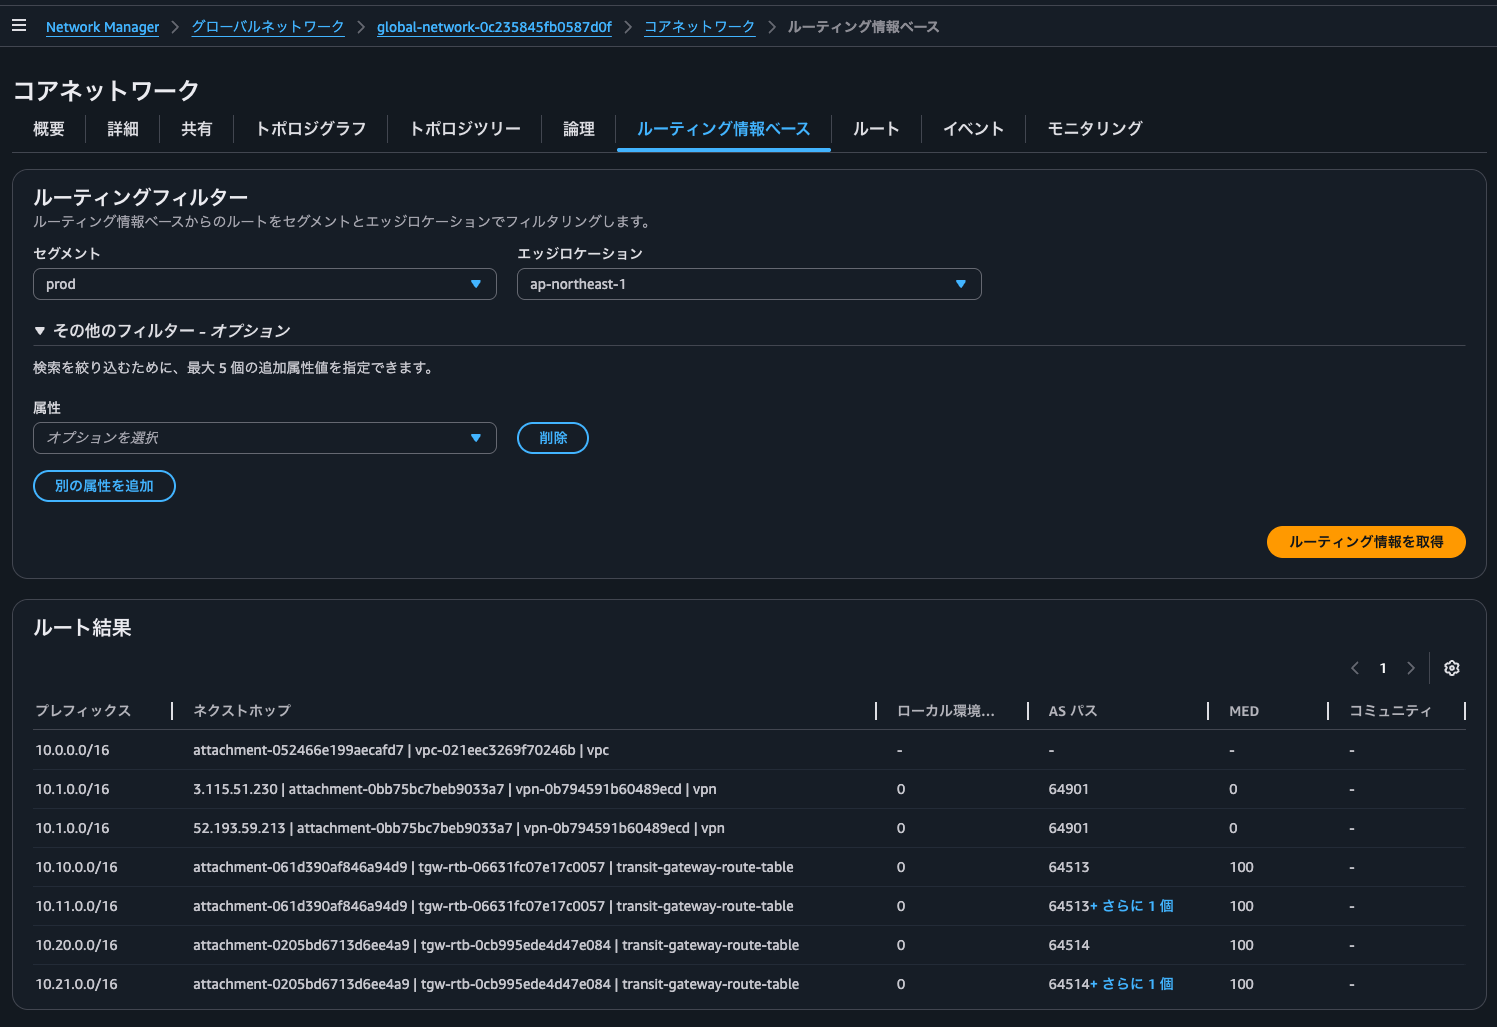This screenshot has width=1497, height=1027.
Task: Click next hop with vpc-021eec3269f70246b
Action: (x=401, y=750)
